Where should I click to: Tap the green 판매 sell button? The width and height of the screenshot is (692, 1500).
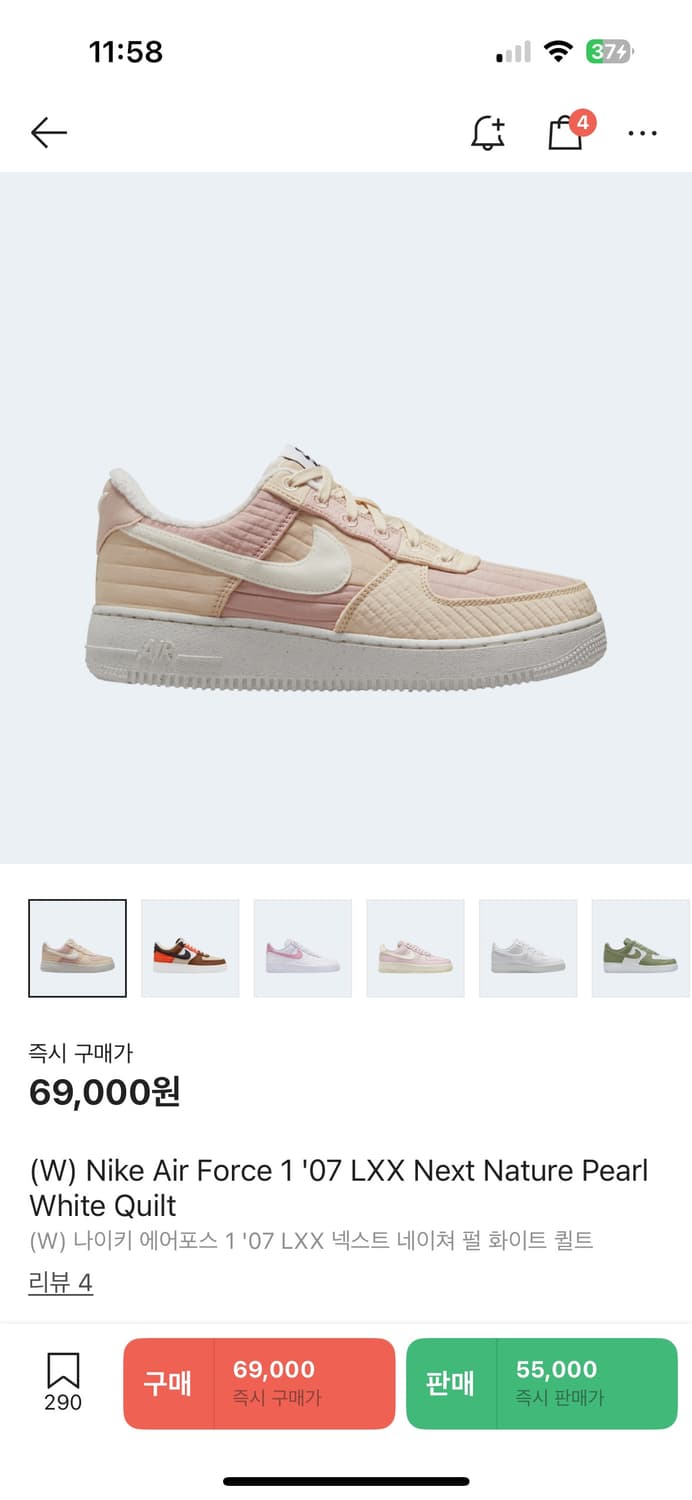(x=451, y=1384)
